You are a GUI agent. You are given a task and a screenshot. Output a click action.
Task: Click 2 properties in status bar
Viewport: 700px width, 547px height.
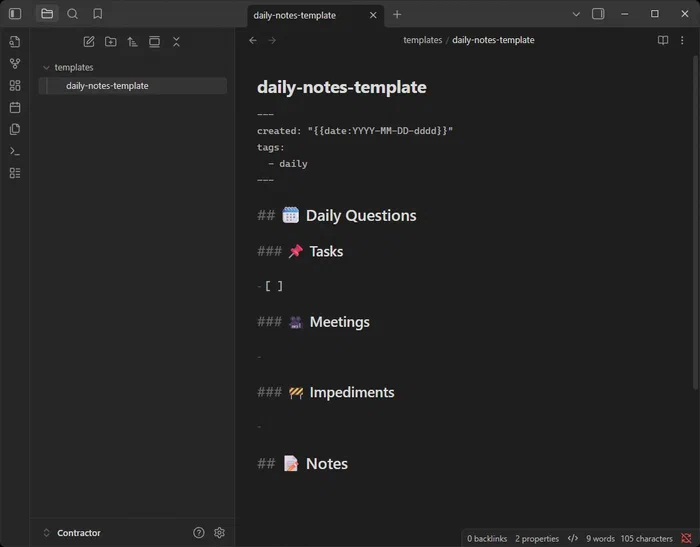[x=537, y=539]
